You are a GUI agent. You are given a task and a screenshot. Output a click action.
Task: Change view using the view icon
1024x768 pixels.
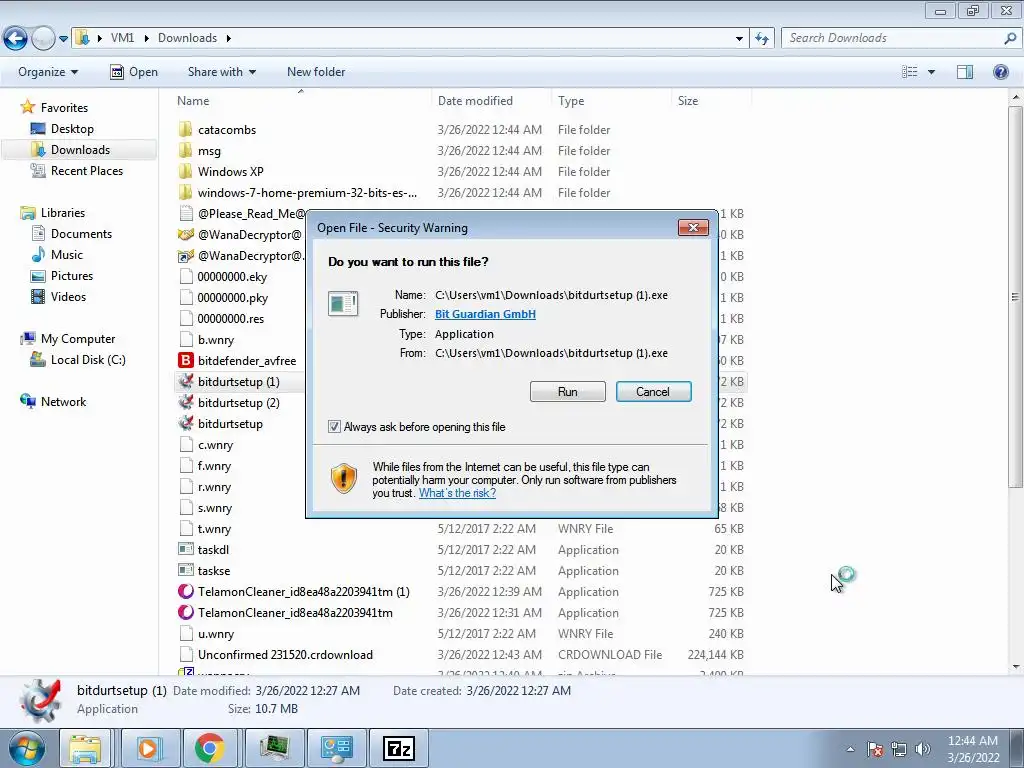[x=910, y=72]
